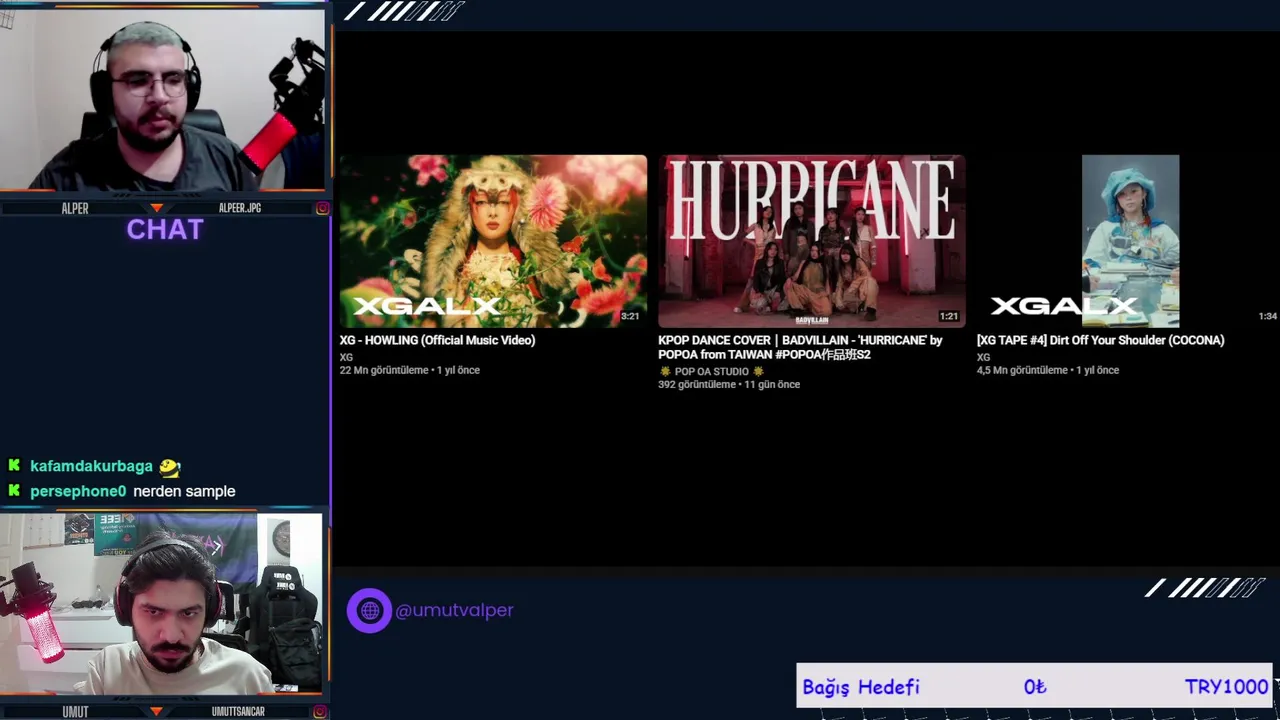
Task: Click Instagram icon next to UMUTTSANCAR
Action: point(322,711)
